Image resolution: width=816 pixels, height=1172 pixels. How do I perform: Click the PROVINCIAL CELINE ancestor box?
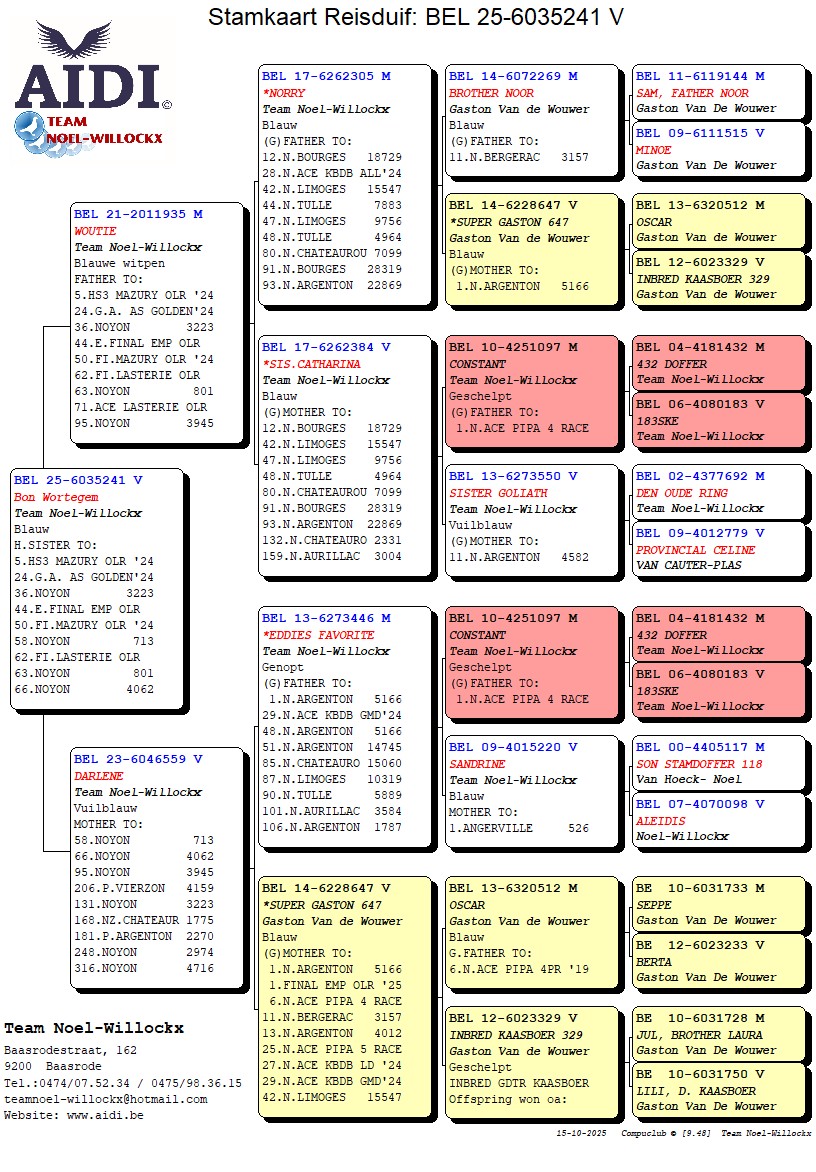point(717,549)
